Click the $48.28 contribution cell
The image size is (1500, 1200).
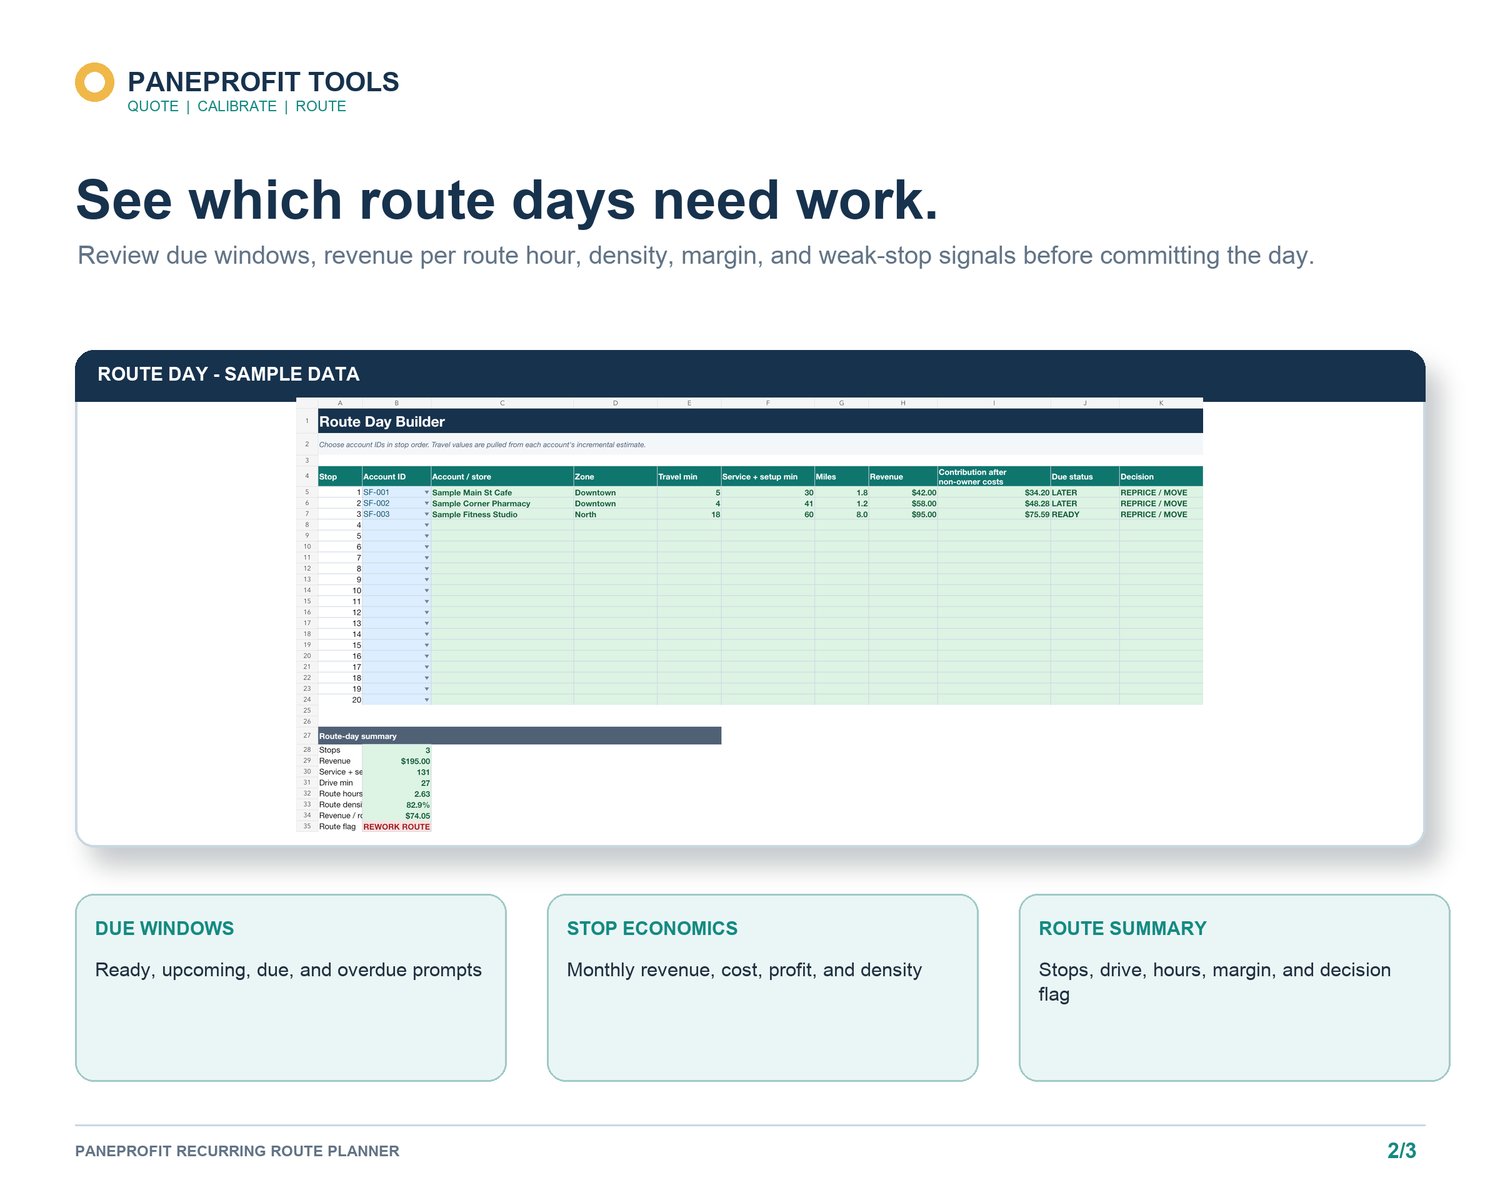[993, 503]
